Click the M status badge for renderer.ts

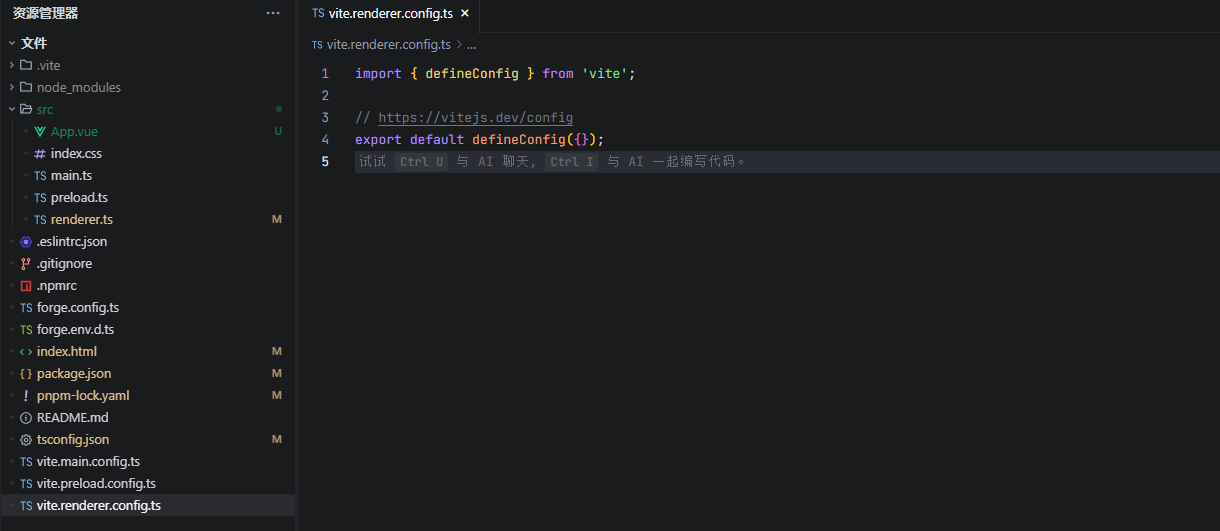(277, 219)
